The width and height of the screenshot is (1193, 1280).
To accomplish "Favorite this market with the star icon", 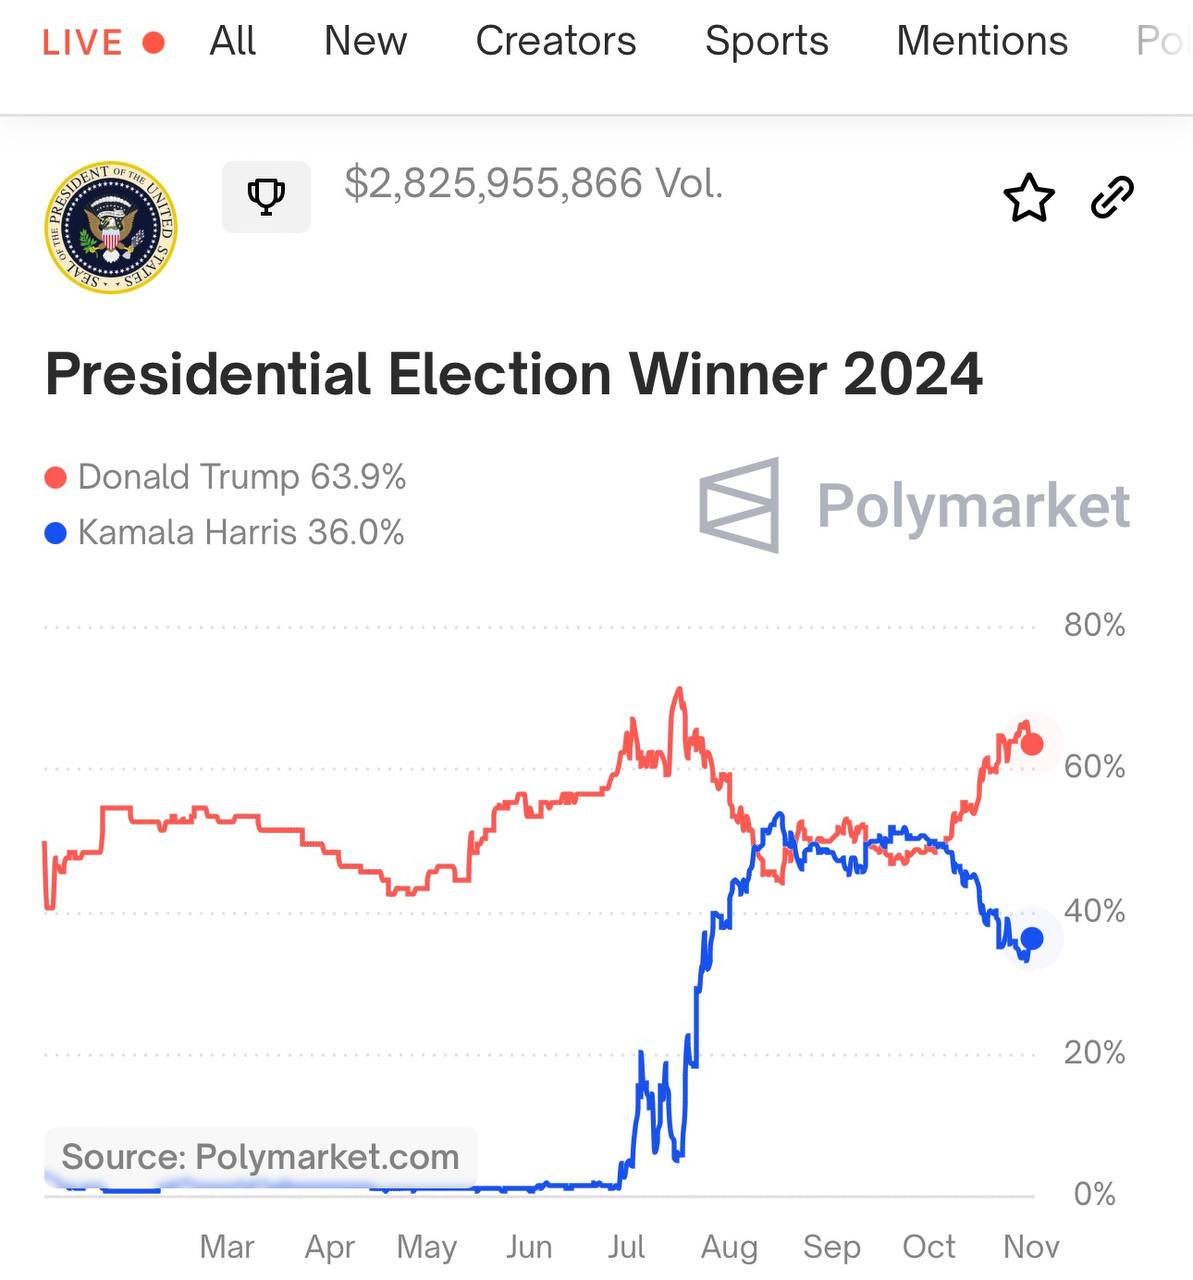I will coord(1028,198).
